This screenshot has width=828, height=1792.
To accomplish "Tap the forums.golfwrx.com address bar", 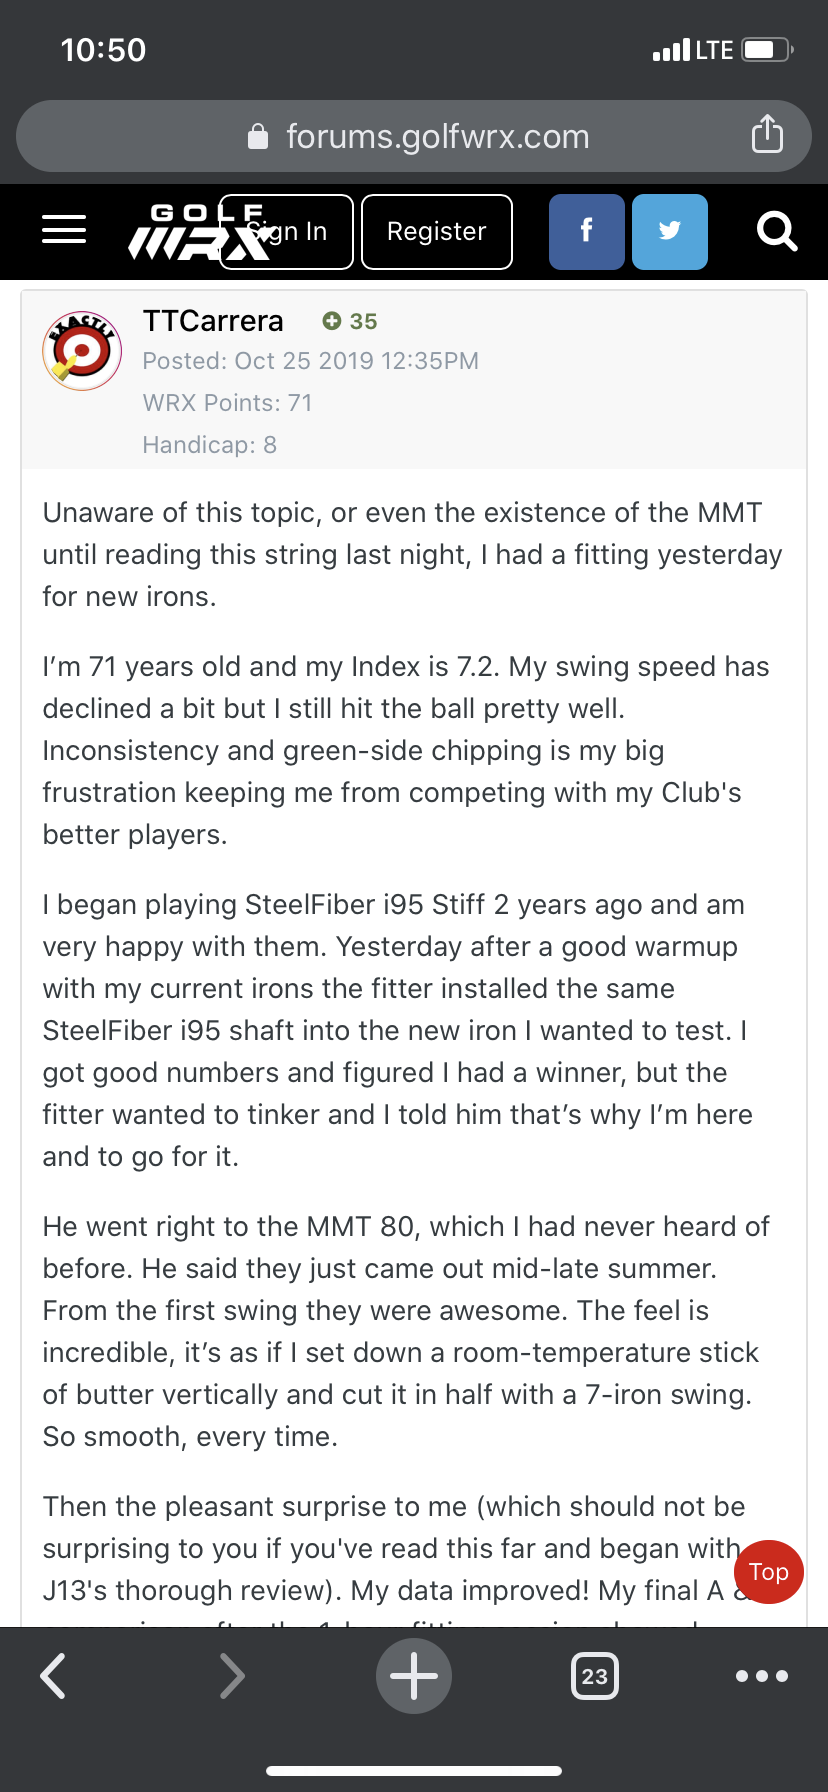I will pos(437,136).
